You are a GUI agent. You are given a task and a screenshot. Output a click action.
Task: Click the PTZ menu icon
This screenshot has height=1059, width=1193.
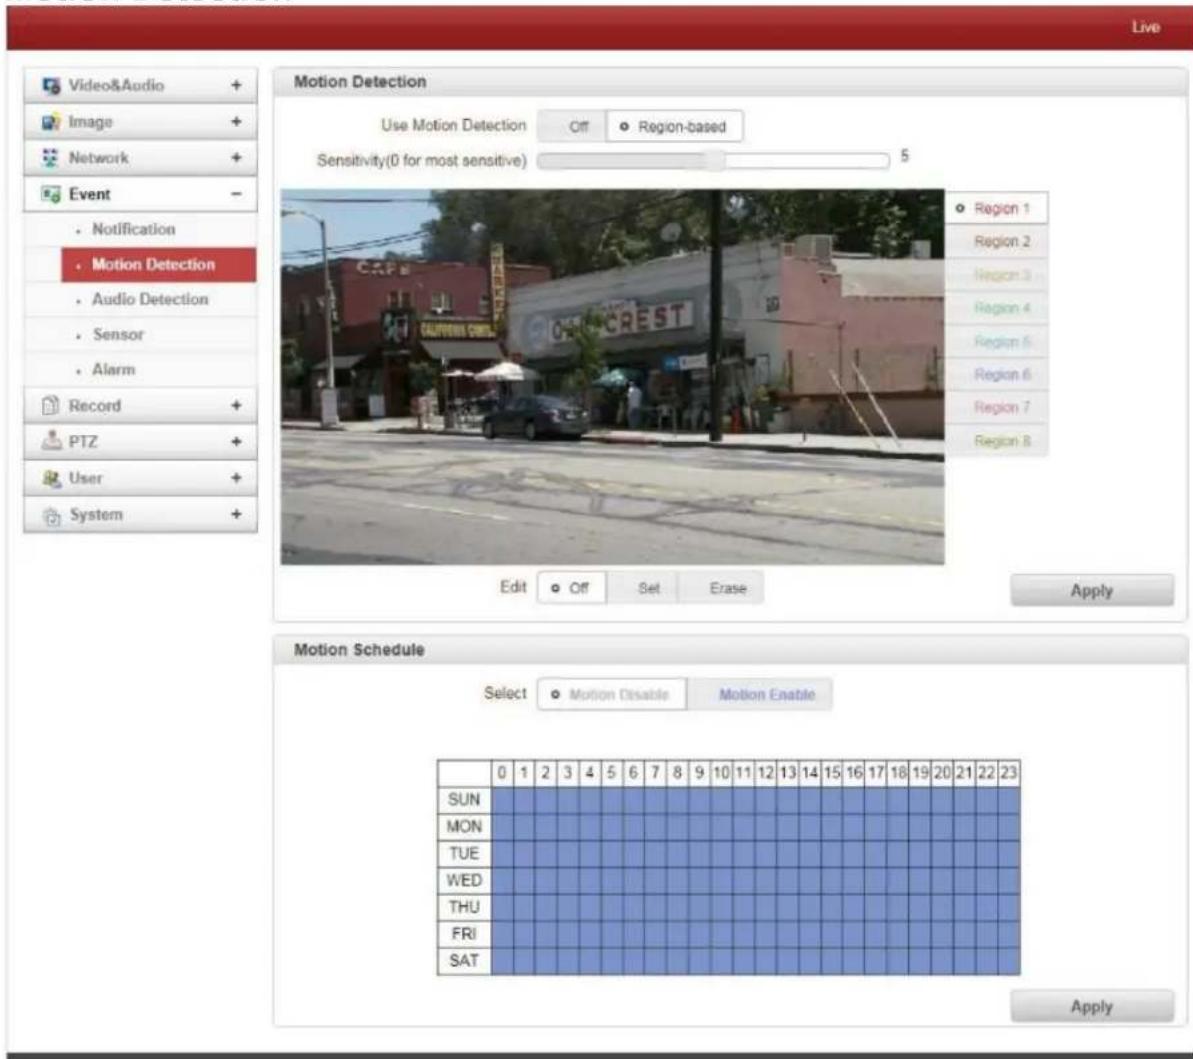click(51, 441)
